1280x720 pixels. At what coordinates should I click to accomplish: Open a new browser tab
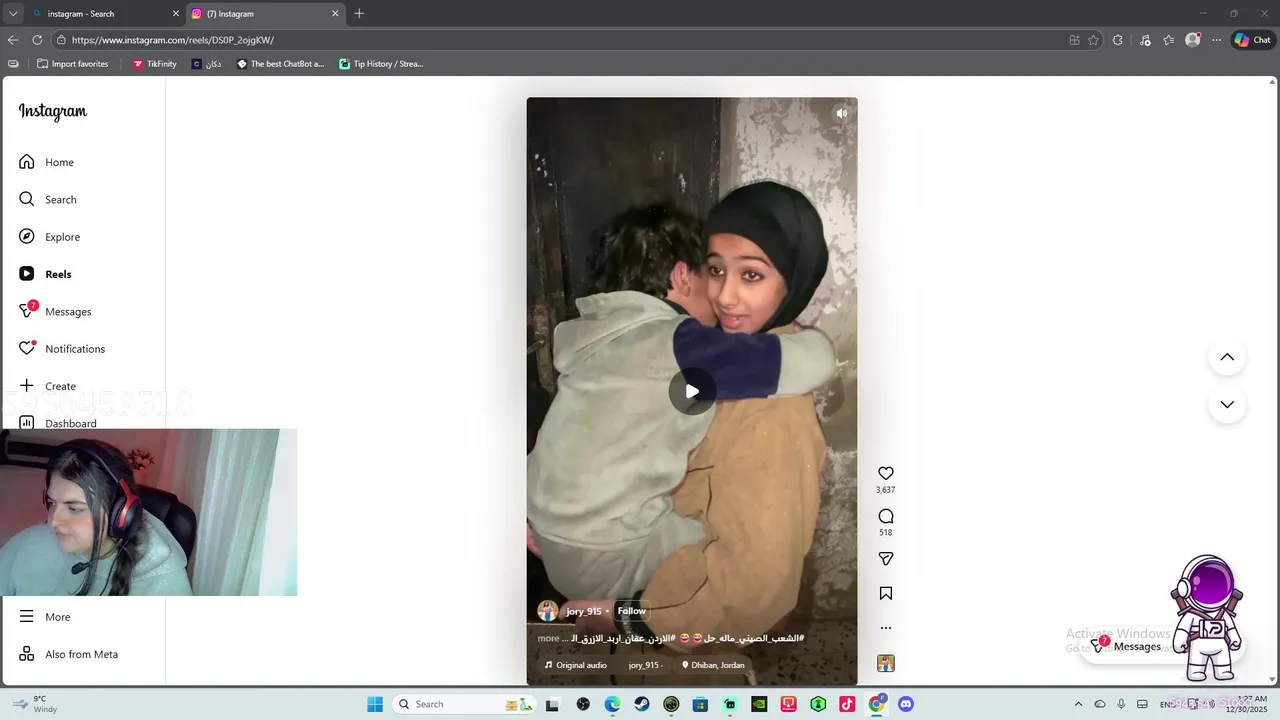359,14
